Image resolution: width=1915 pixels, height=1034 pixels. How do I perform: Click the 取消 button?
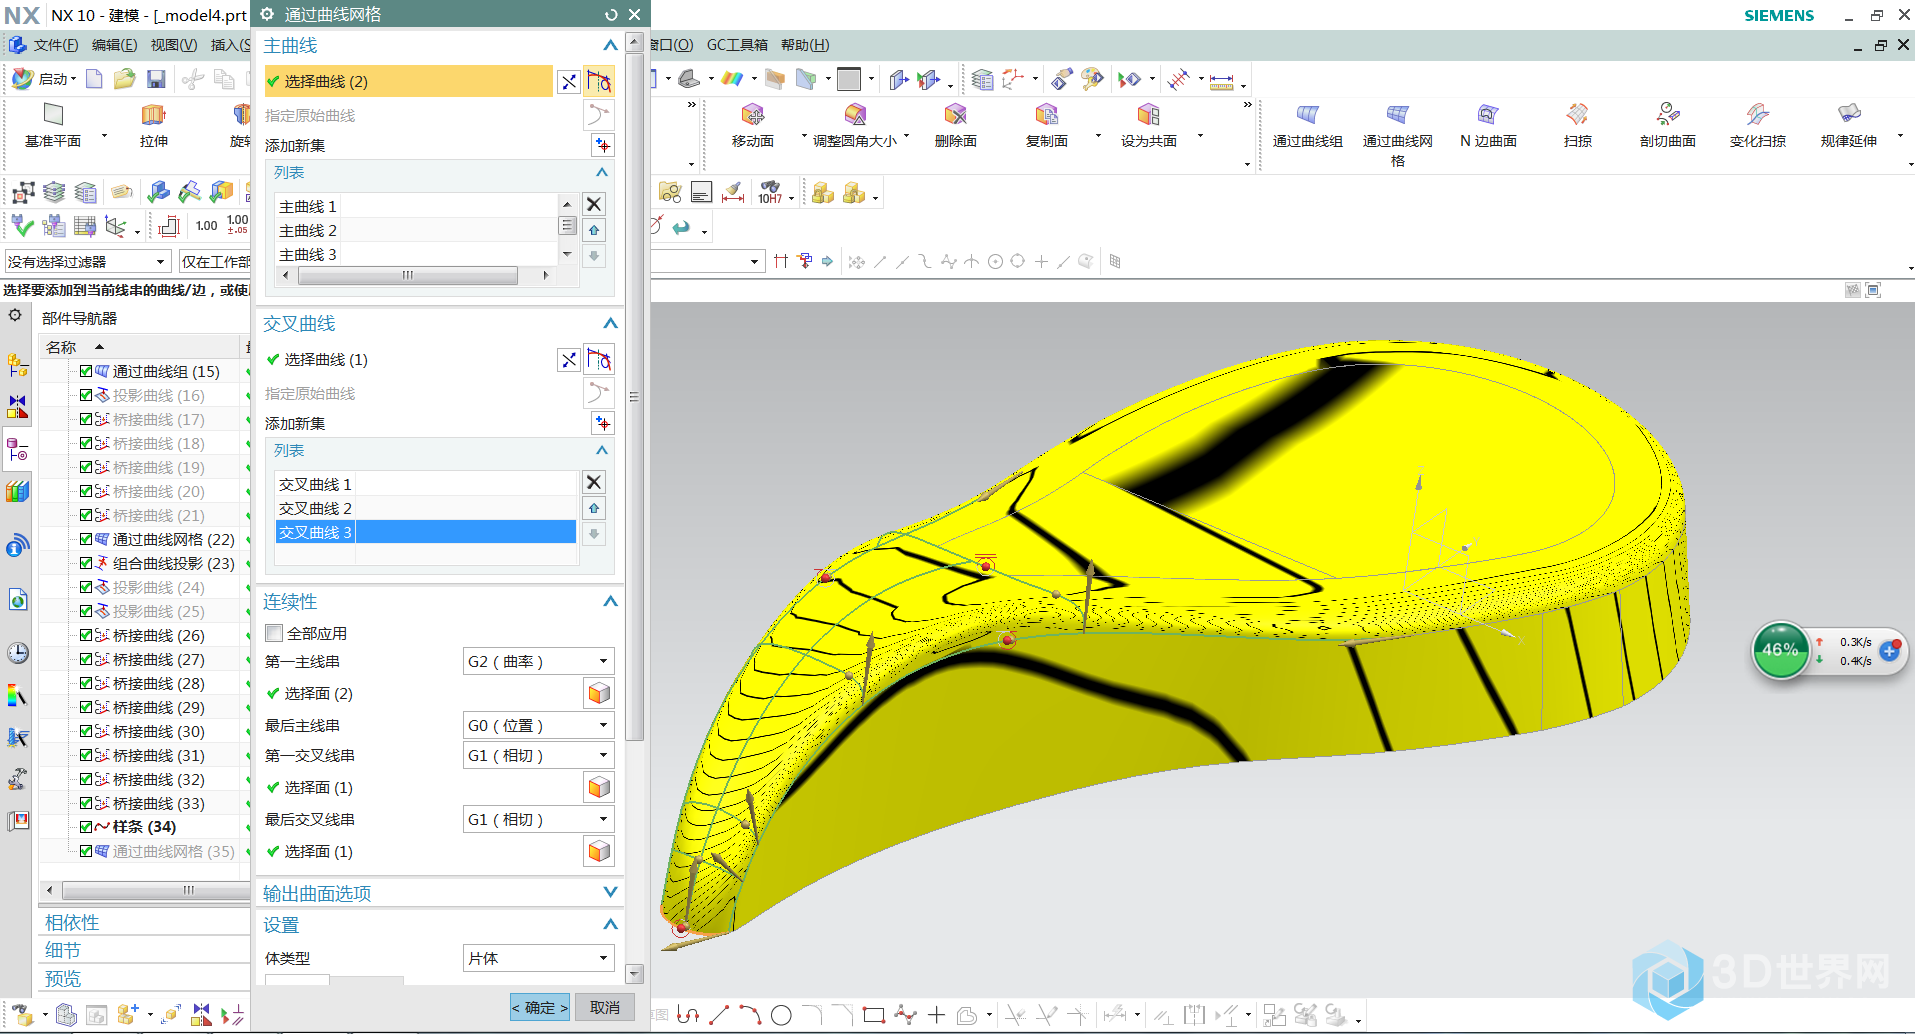pyautogui.click(x=605, y=1007)
